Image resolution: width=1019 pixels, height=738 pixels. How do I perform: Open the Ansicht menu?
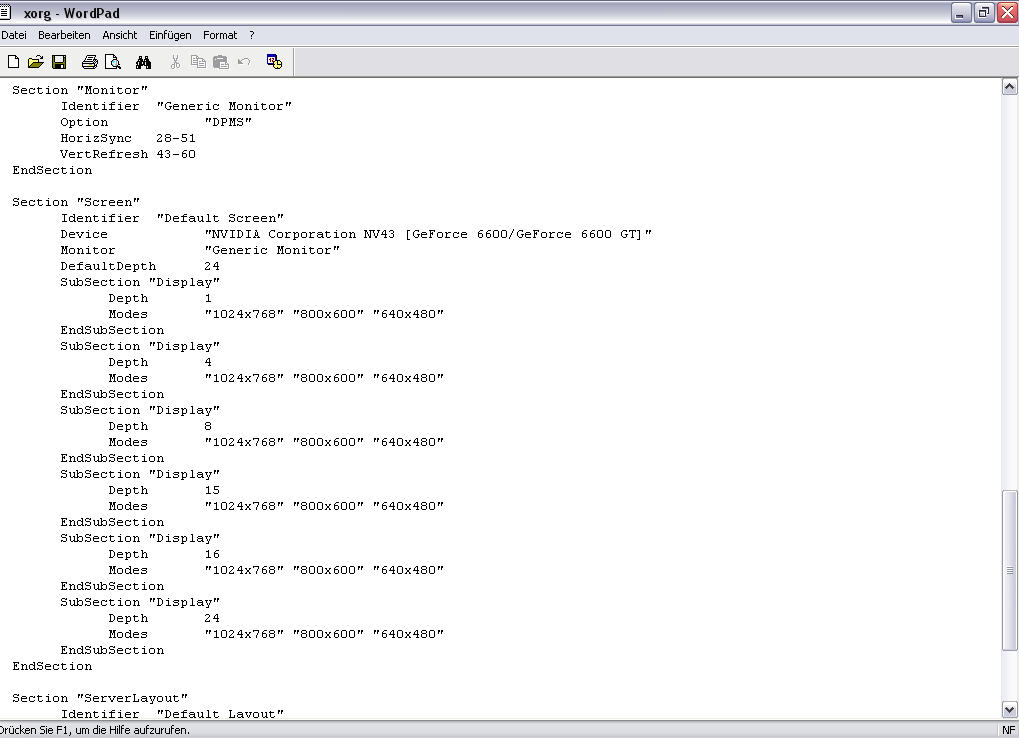pos(120,35)
